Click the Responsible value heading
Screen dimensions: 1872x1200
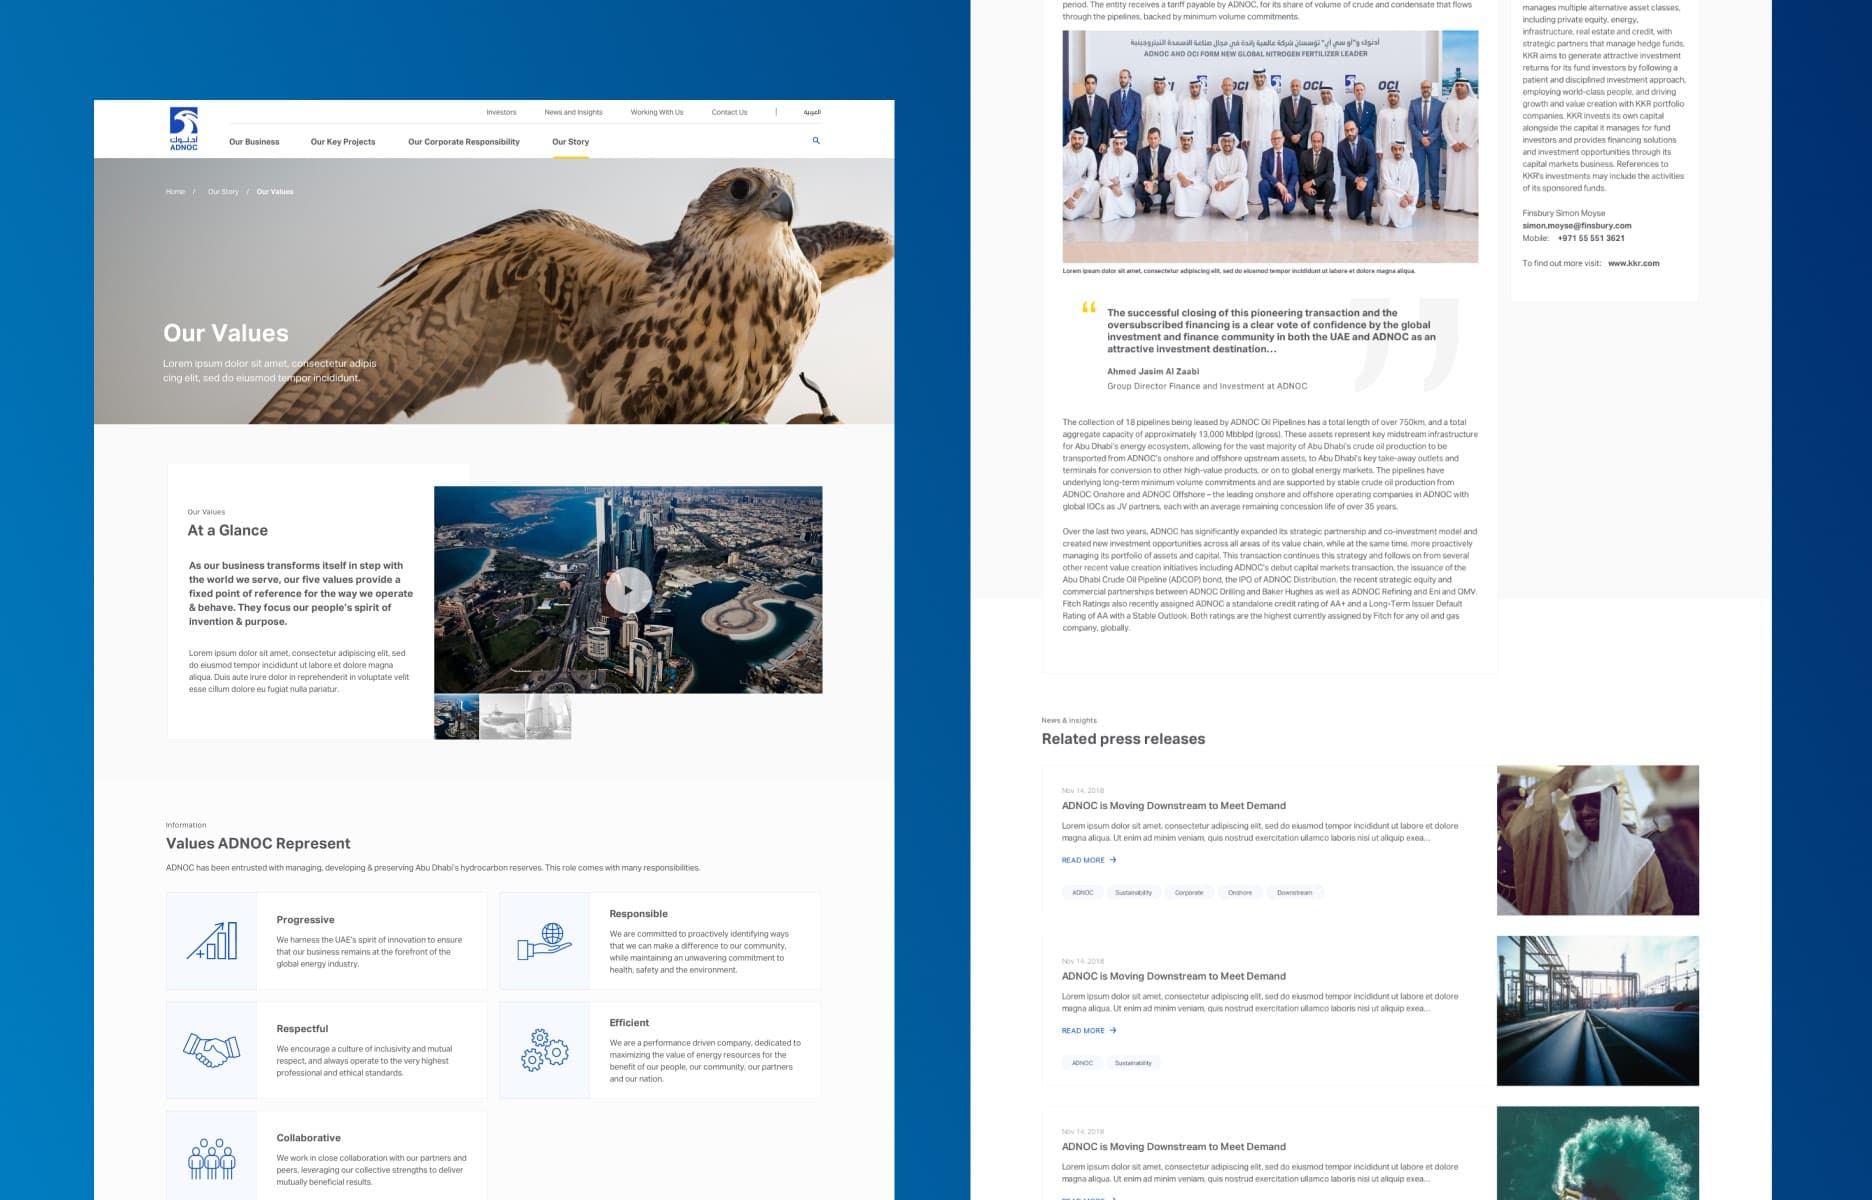click(x=638, y=914)
